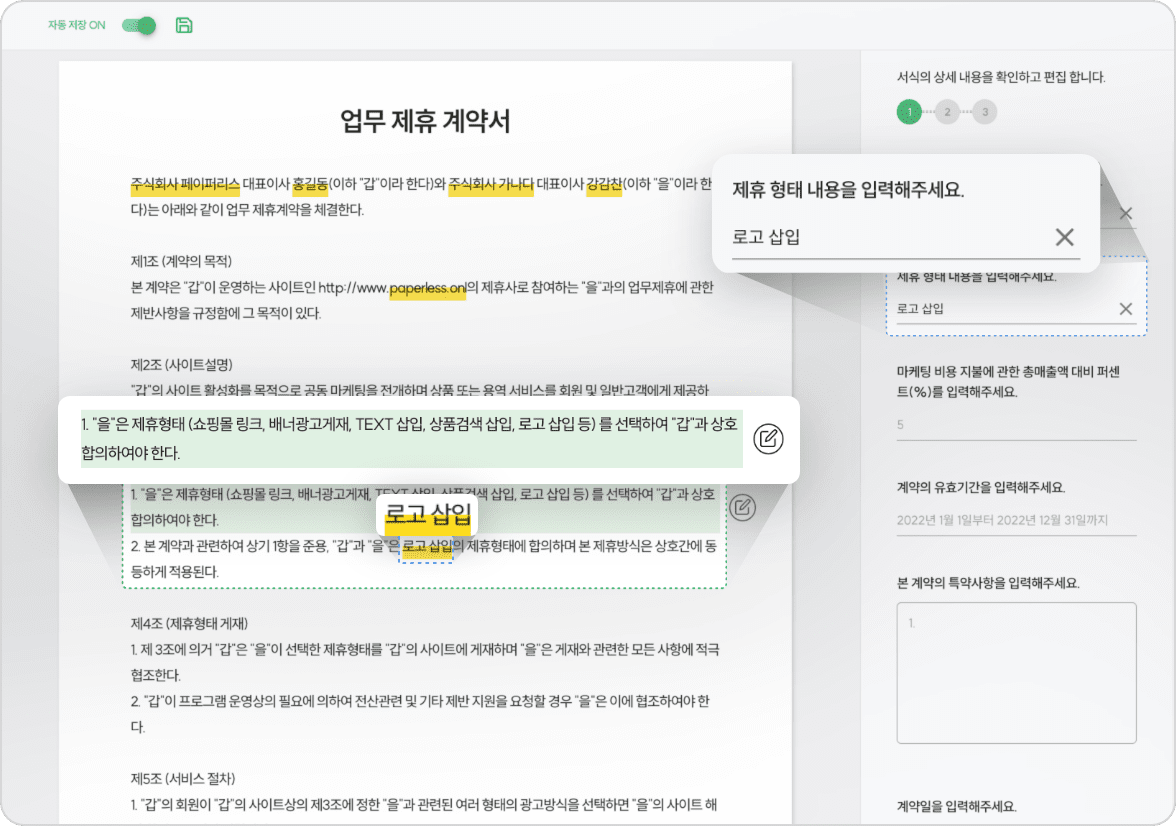
Task: Clear the popup input using its X icon
Action: pyautogui.click(x=1064, y=237)
